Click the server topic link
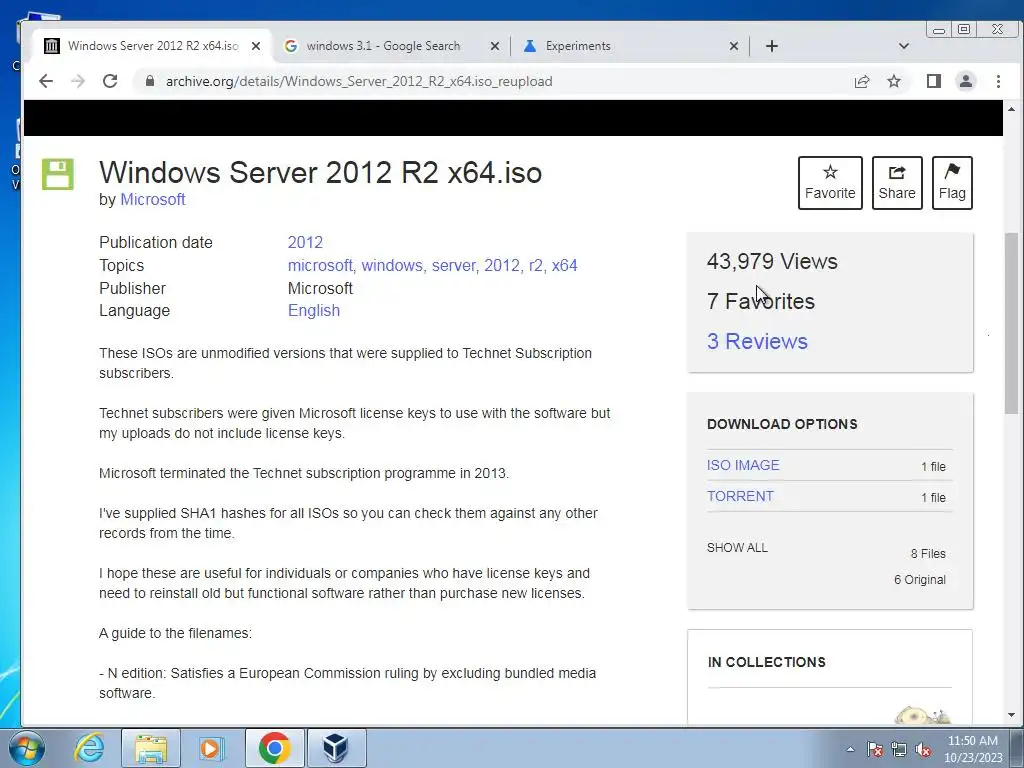 point(454,265)
